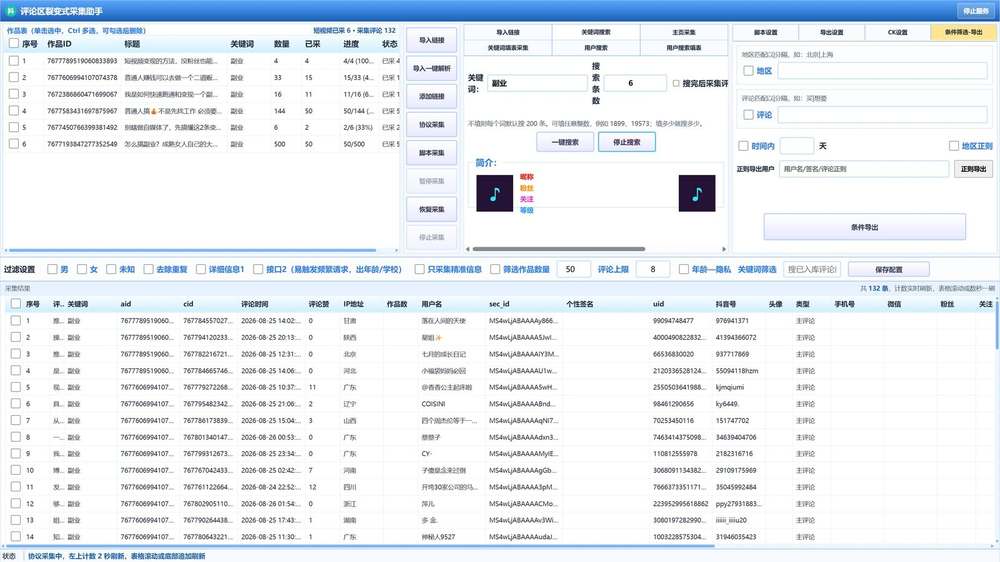Click the 正则导出 button
Screen dimensions: 1000x562
pos(973,169)
